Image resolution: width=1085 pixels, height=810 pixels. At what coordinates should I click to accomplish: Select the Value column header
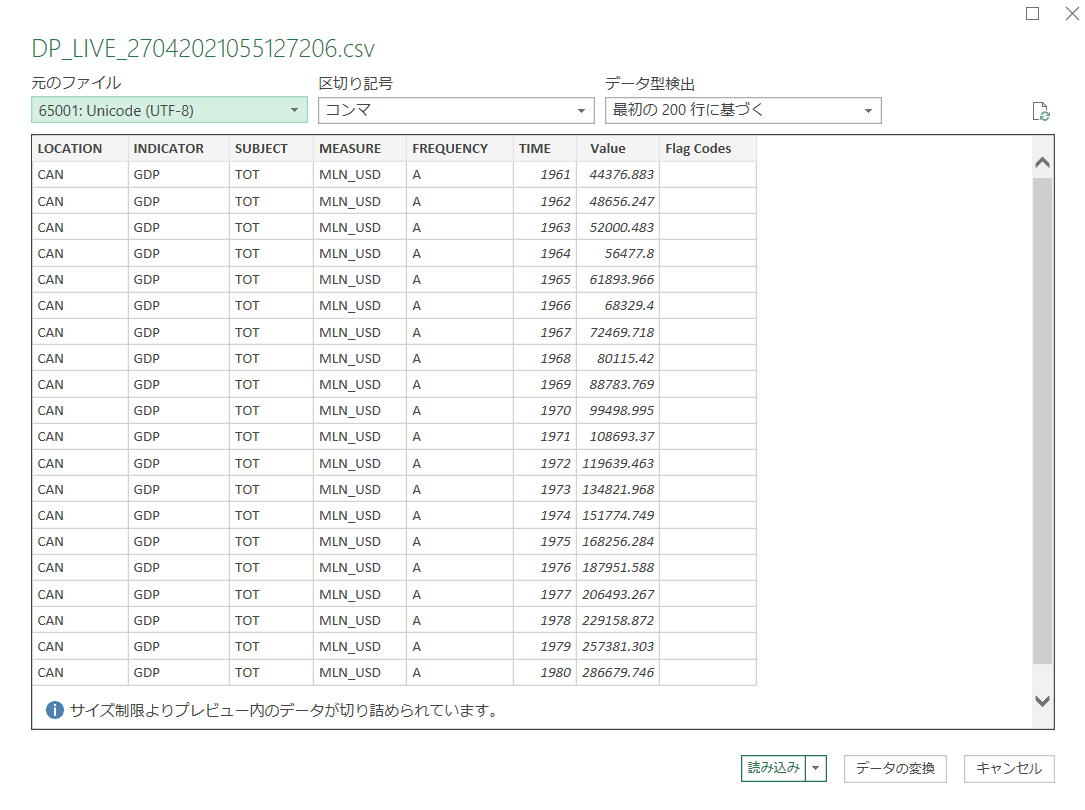[x=607, y=149]
